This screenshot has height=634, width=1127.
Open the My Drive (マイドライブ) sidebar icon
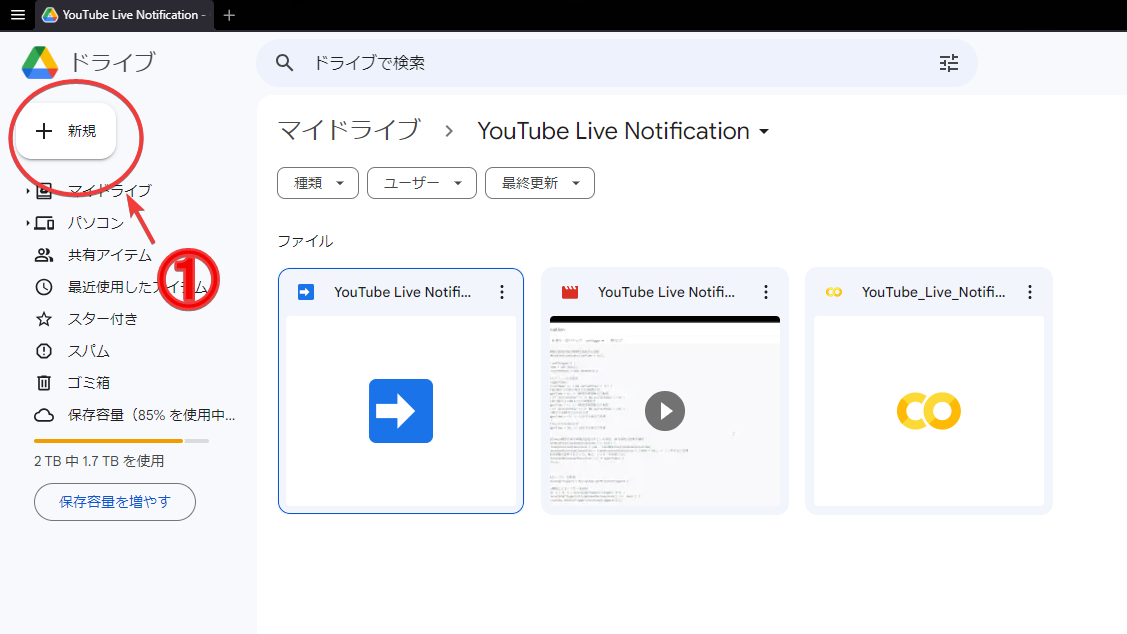point(44,190)
